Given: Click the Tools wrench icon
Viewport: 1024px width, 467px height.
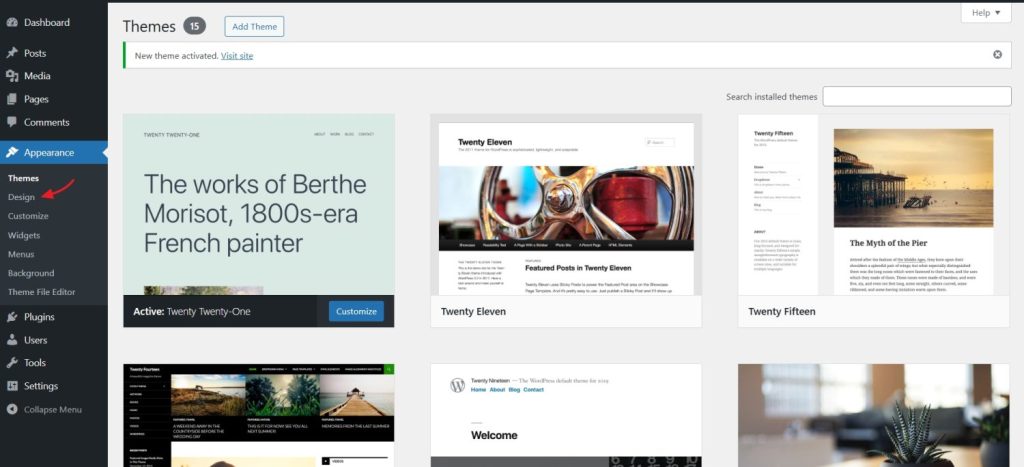Looking at the screenshot, I should point(12,362).
